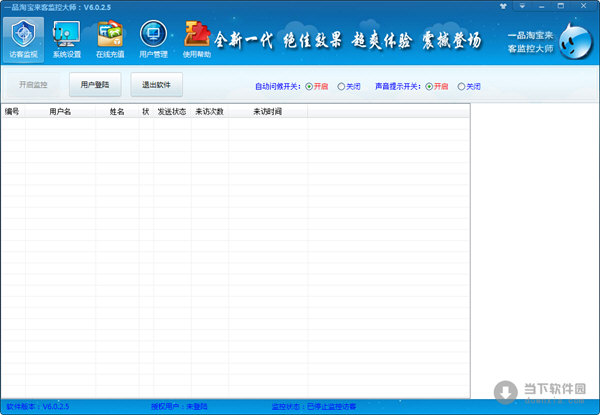Open the 用户管理 user management icon
The width and height of the screenshot is (600, 415).
[153, 40]
